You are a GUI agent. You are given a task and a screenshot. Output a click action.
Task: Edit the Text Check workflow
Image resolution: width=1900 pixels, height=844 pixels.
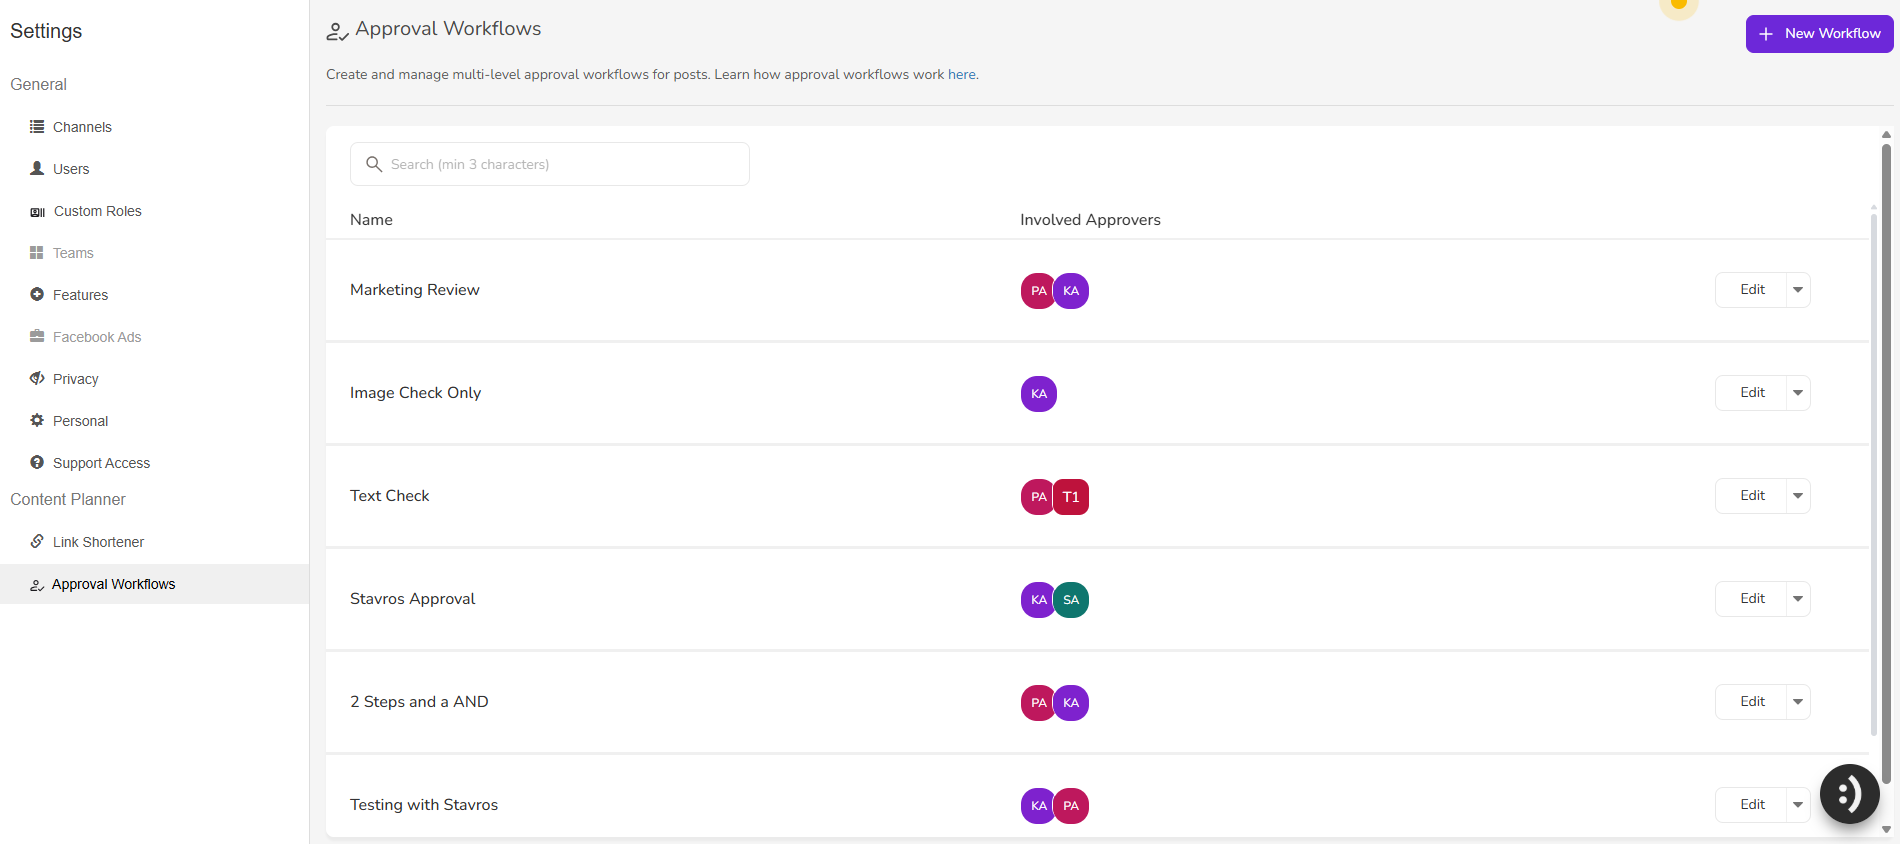click(x=1752, y=496)
